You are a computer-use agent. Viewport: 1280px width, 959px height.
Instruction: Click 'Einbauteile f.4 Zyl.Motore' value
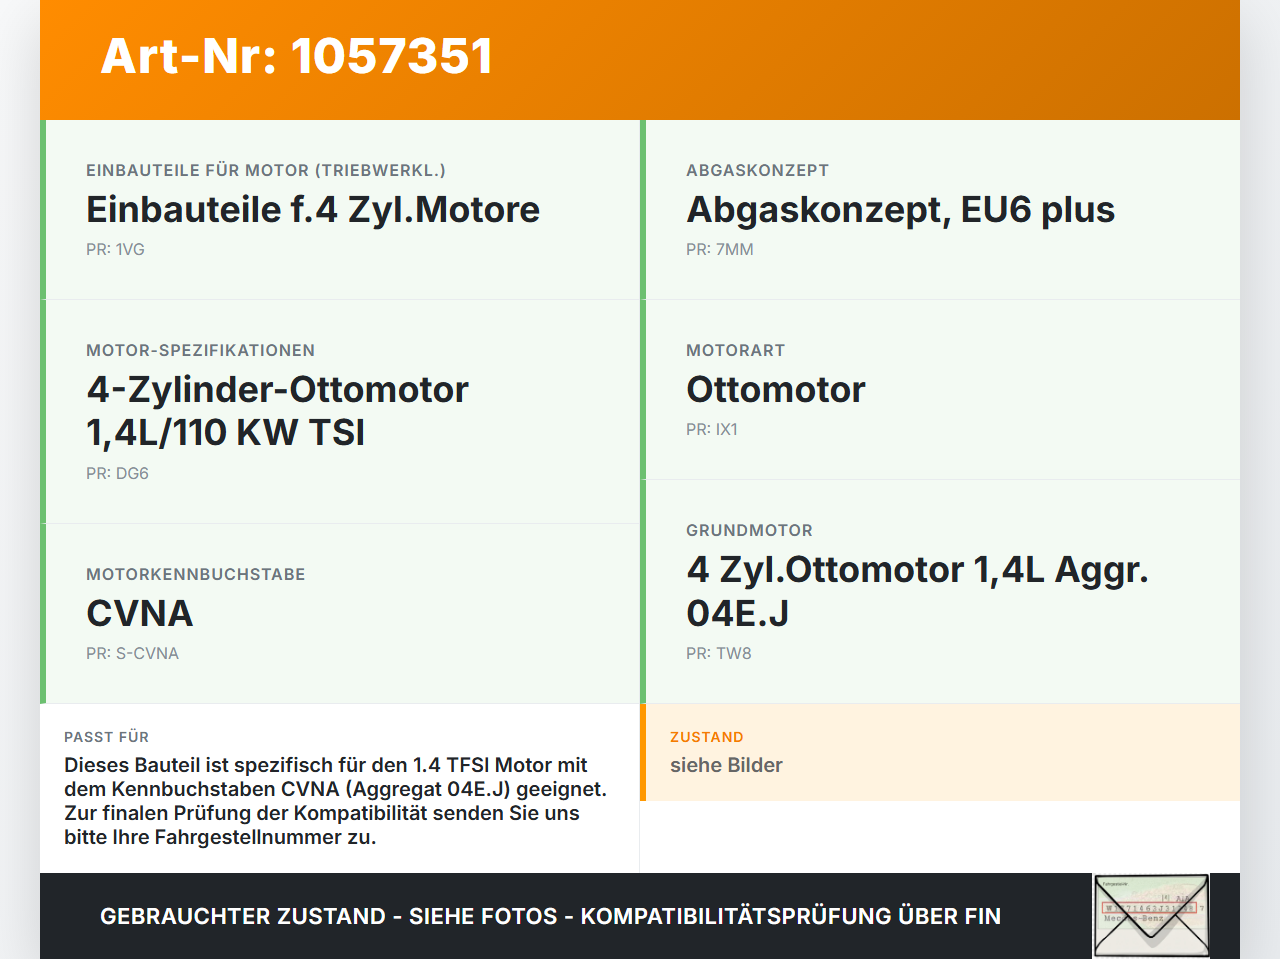click(x=313, y=210)
